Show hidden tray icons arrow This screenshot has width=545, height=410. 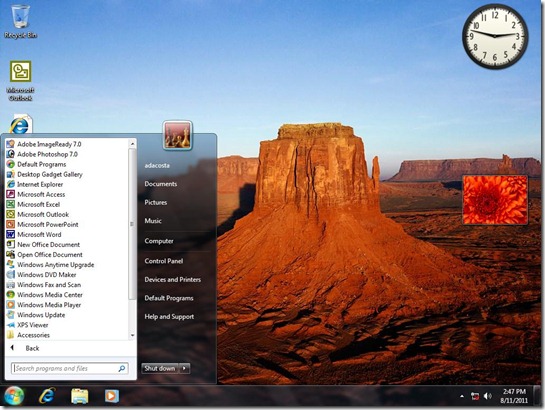(x=462, y=396)
